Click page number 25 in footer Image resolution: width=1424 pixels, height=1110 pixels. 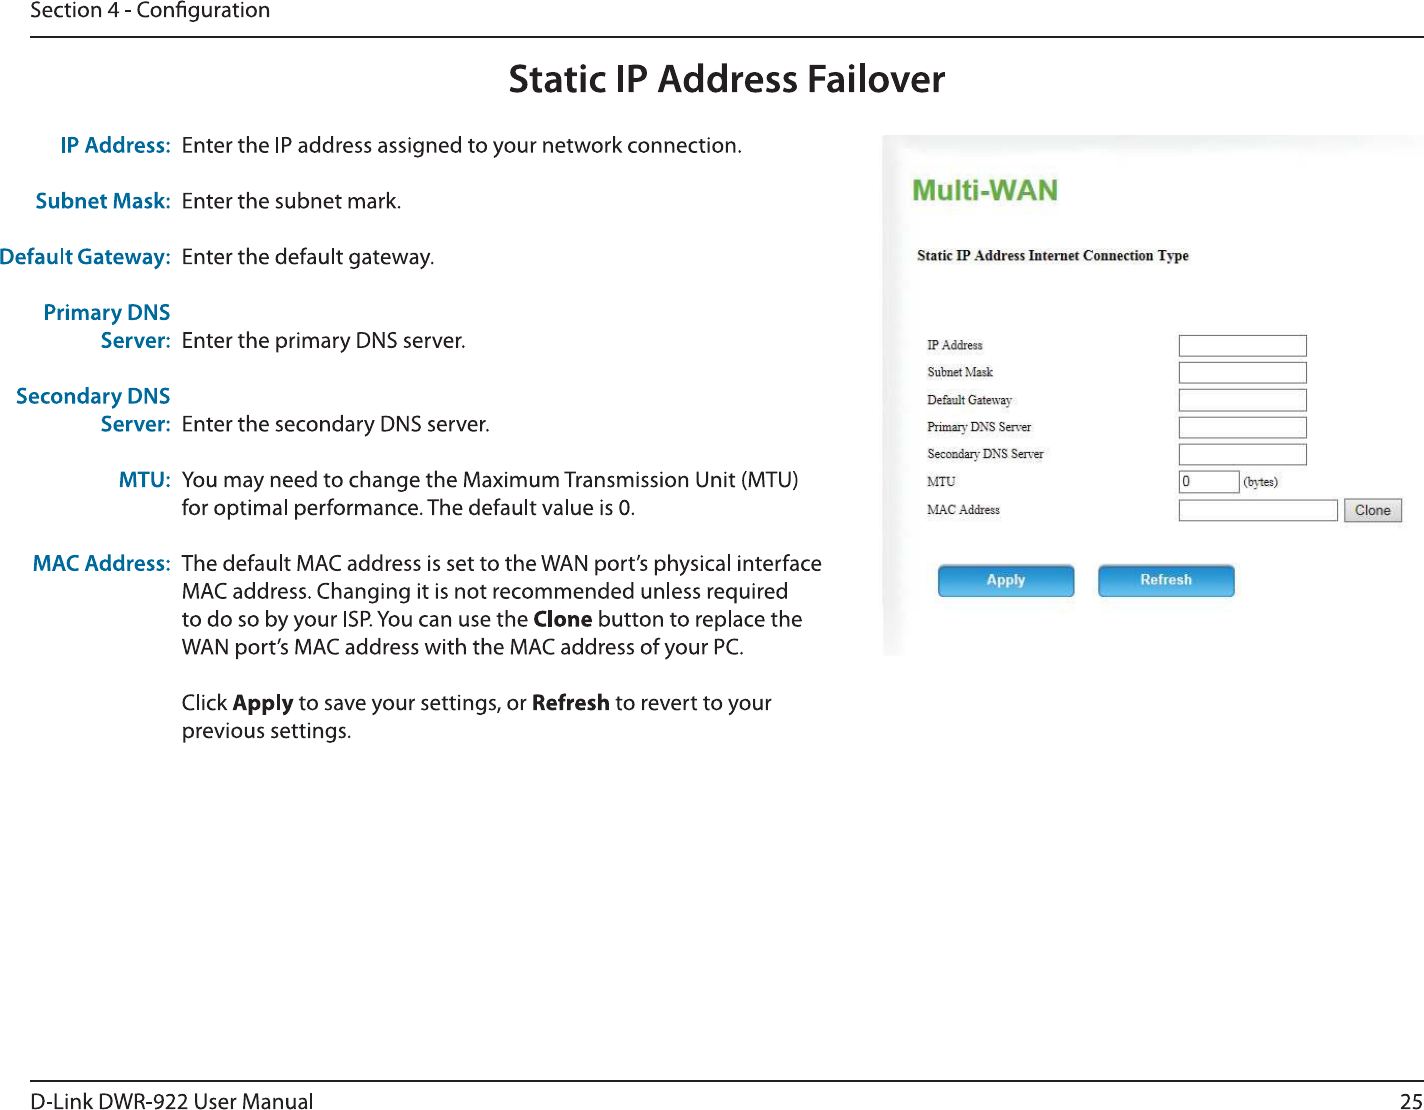point(1410,1101)
